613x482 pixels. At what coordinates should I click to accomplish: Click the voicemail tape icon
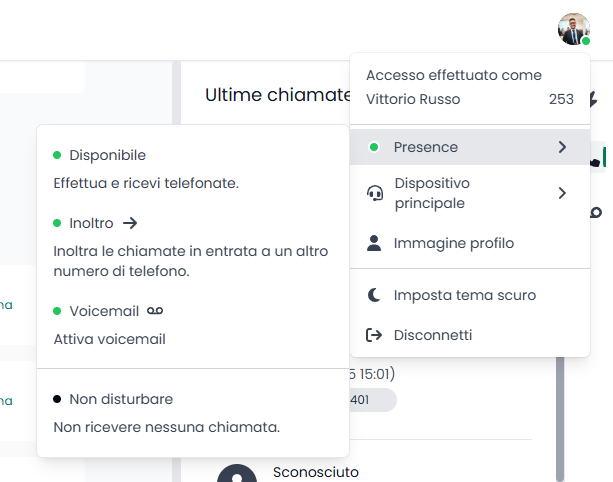(x=153, y=311)
